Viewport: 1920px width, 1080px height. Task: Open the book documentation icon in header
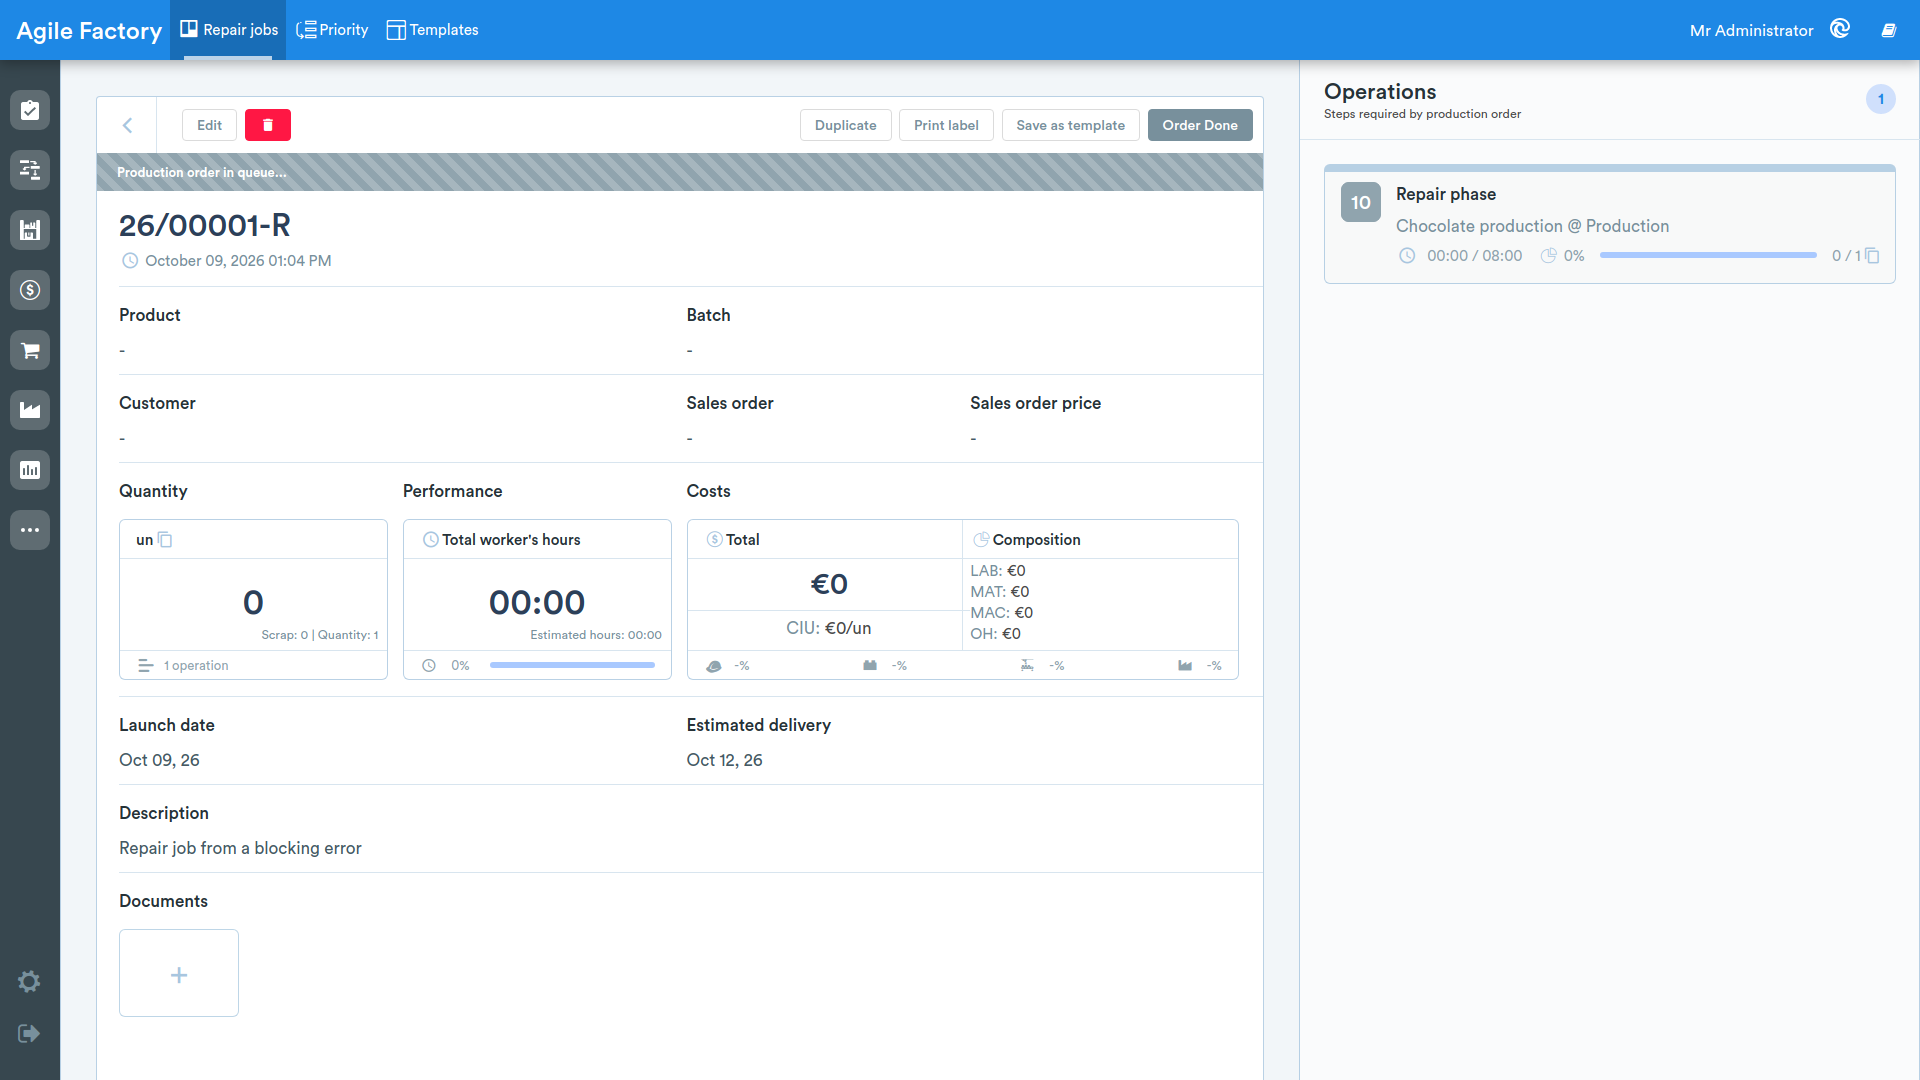pos(1889,30)
